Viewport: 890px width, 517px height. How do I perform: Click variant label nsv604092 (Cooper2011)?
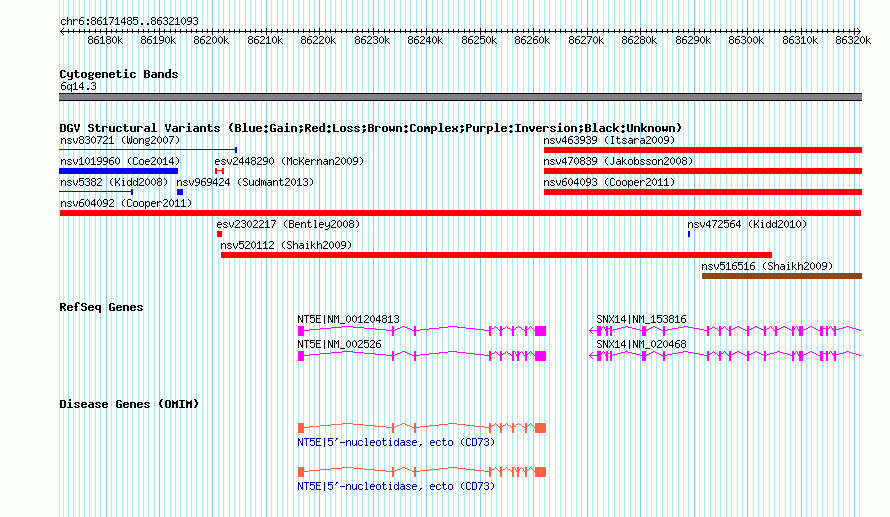126,203
